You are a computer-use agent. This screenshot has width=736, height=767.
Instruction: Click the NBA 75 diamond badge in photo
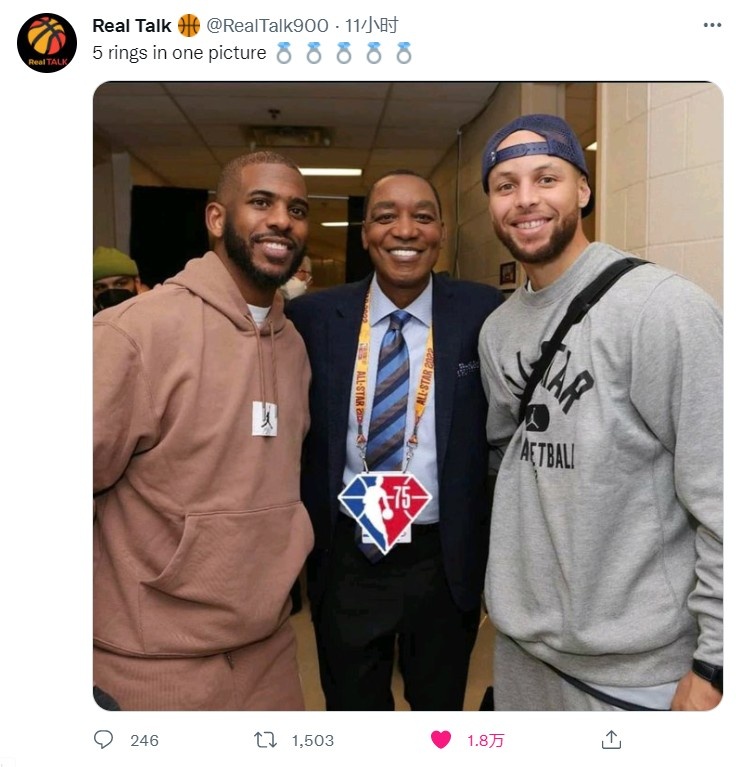[384, 511]
